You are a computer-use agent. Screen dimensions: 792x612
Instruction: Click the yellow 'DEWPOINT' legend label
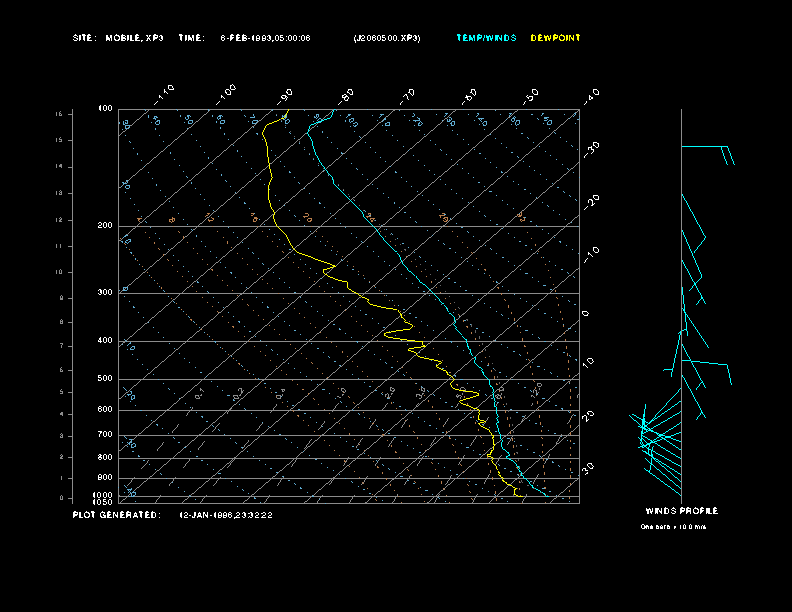coord(556,38)
